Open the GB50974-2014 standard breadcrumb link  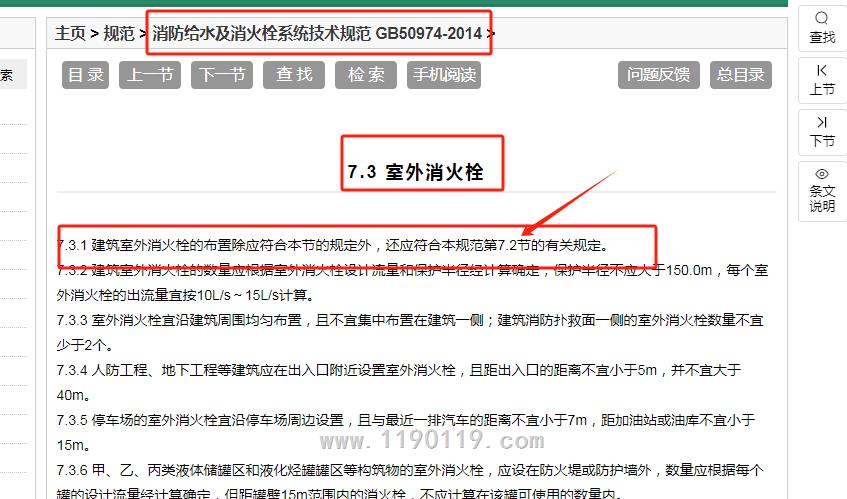tap(318, 34)
